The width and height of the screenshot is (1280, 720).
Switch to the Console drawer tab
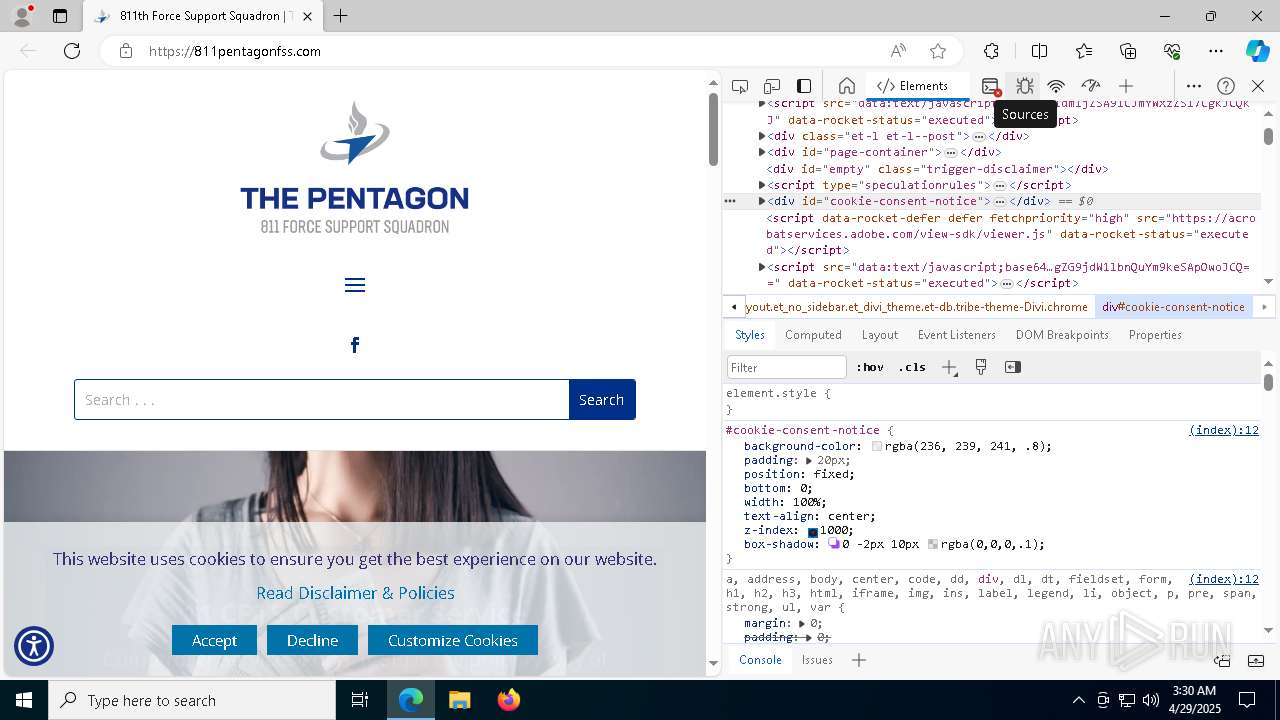click(760, 660)
